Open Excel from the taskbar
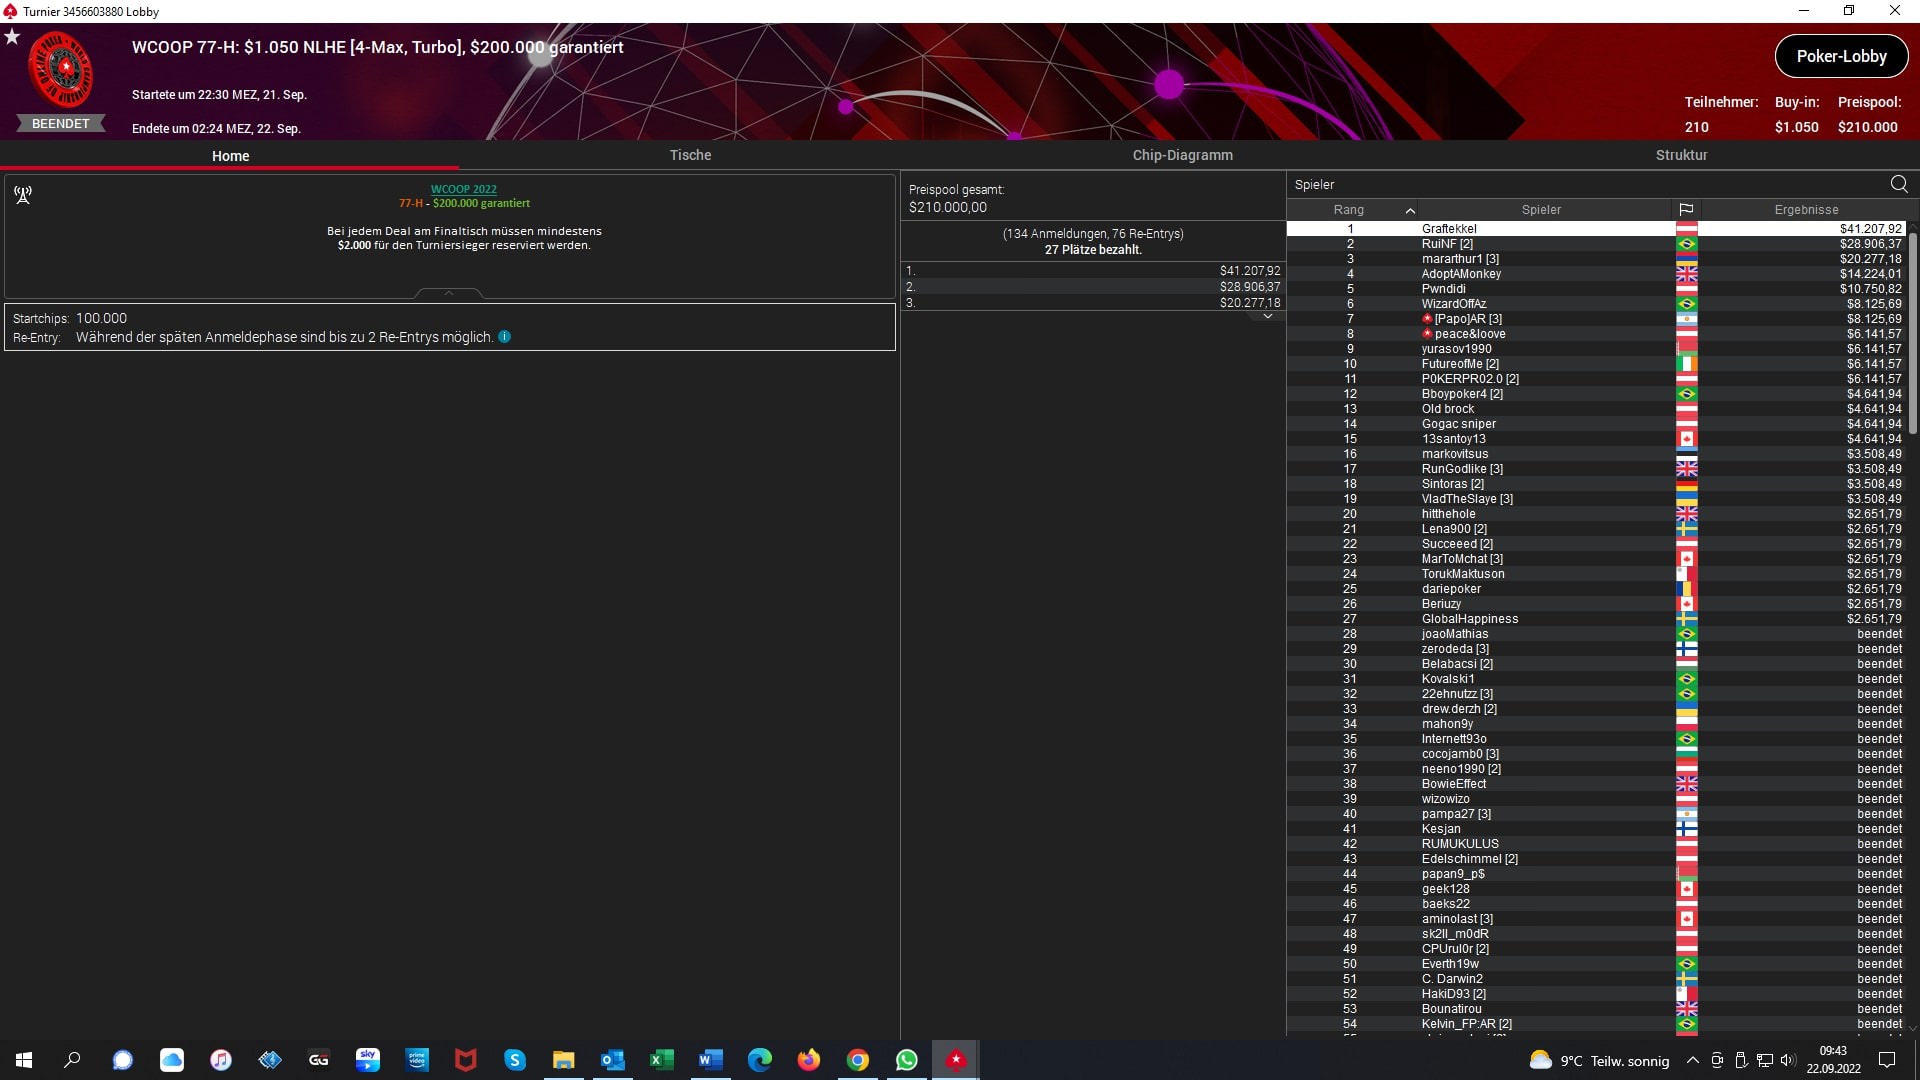Screen dimensions: 1920x1080 662,1060
